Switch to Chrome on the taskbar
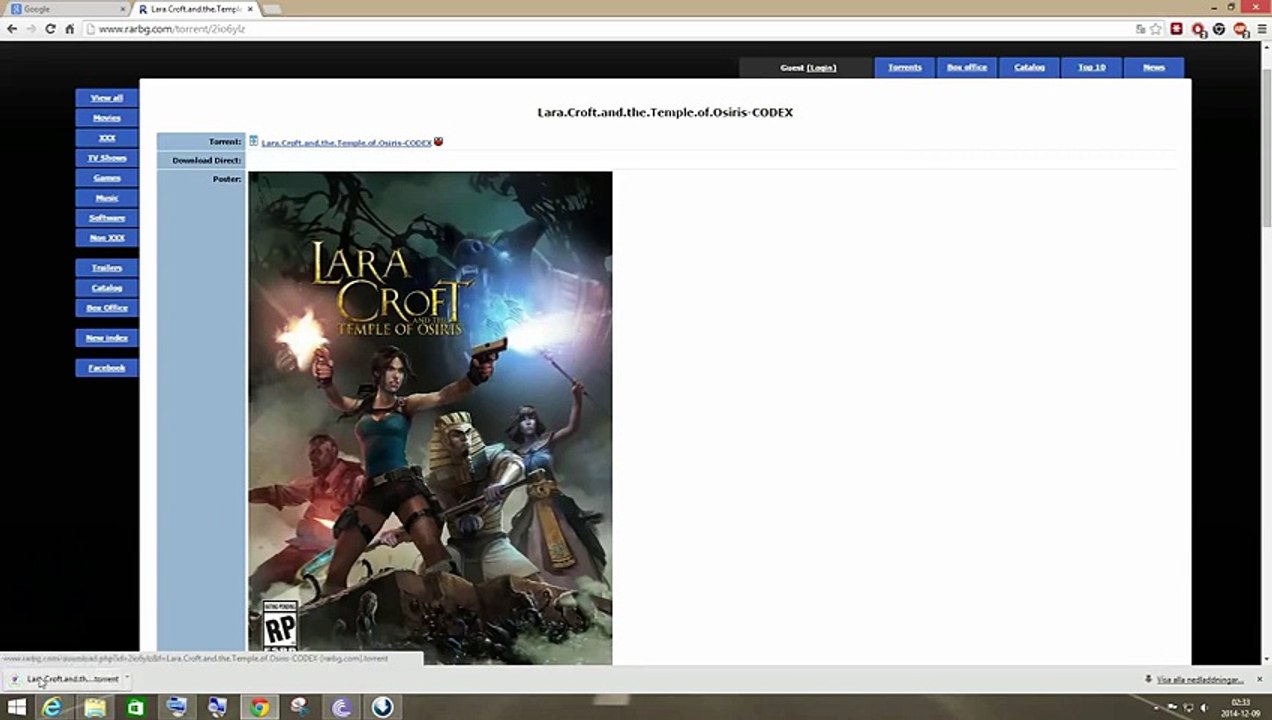The image size is (1272, 720). [x=259, y=707]
